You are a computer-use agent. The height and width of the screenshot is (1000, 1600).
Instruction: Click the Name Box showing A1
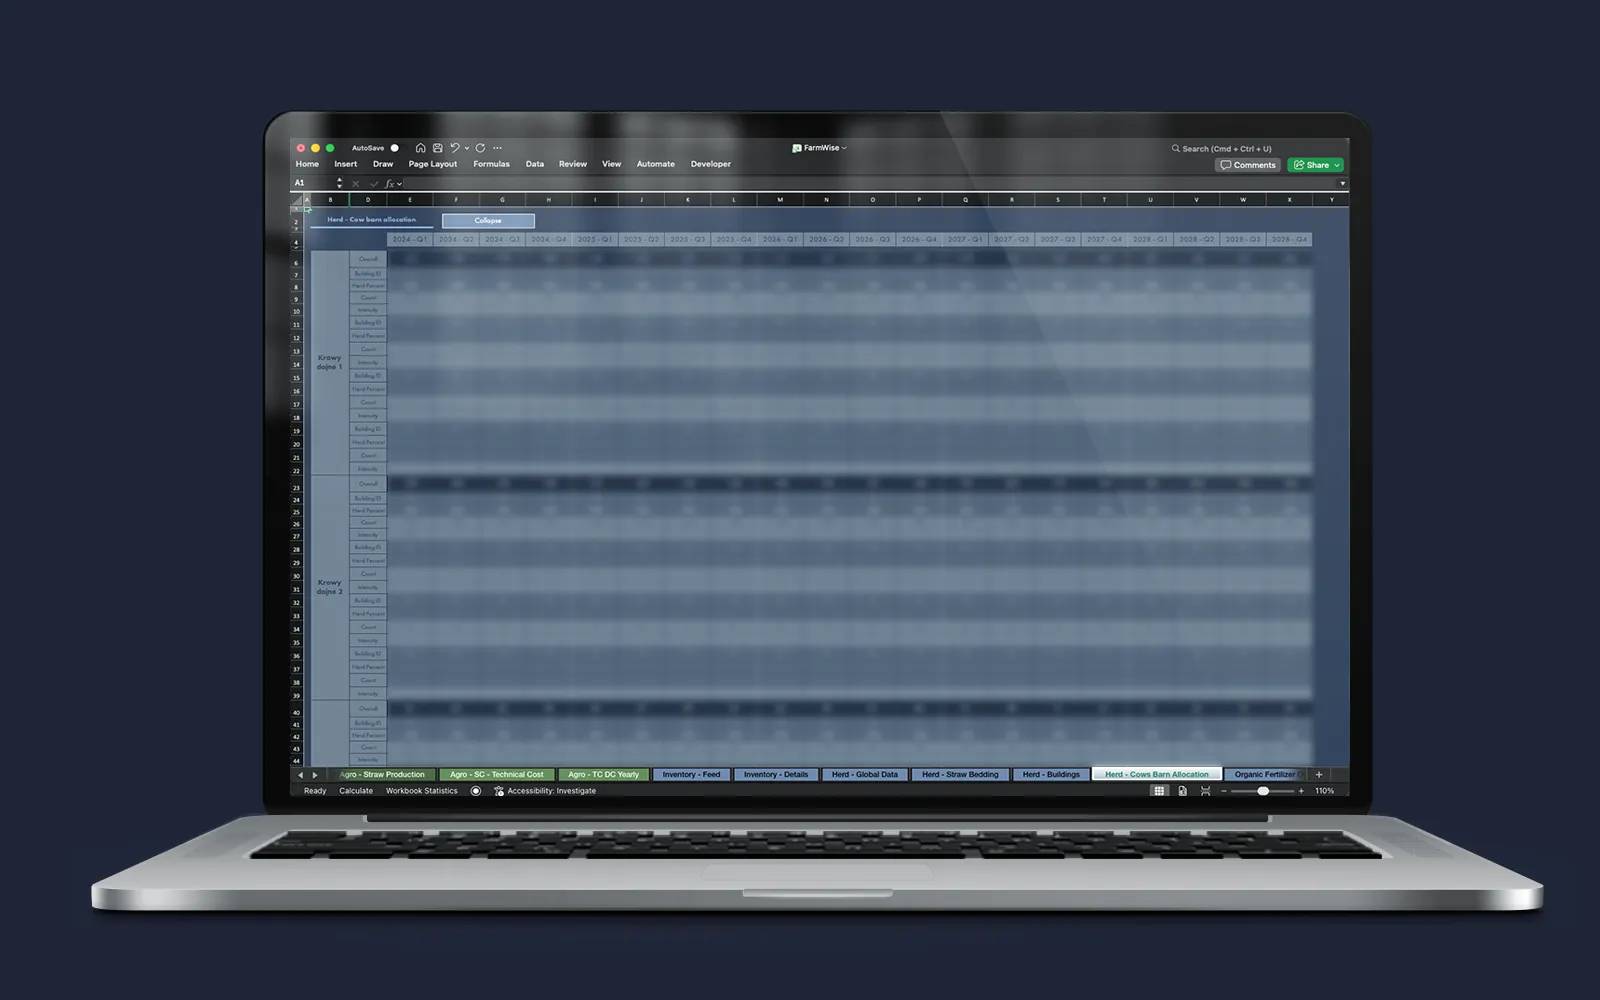313,183
